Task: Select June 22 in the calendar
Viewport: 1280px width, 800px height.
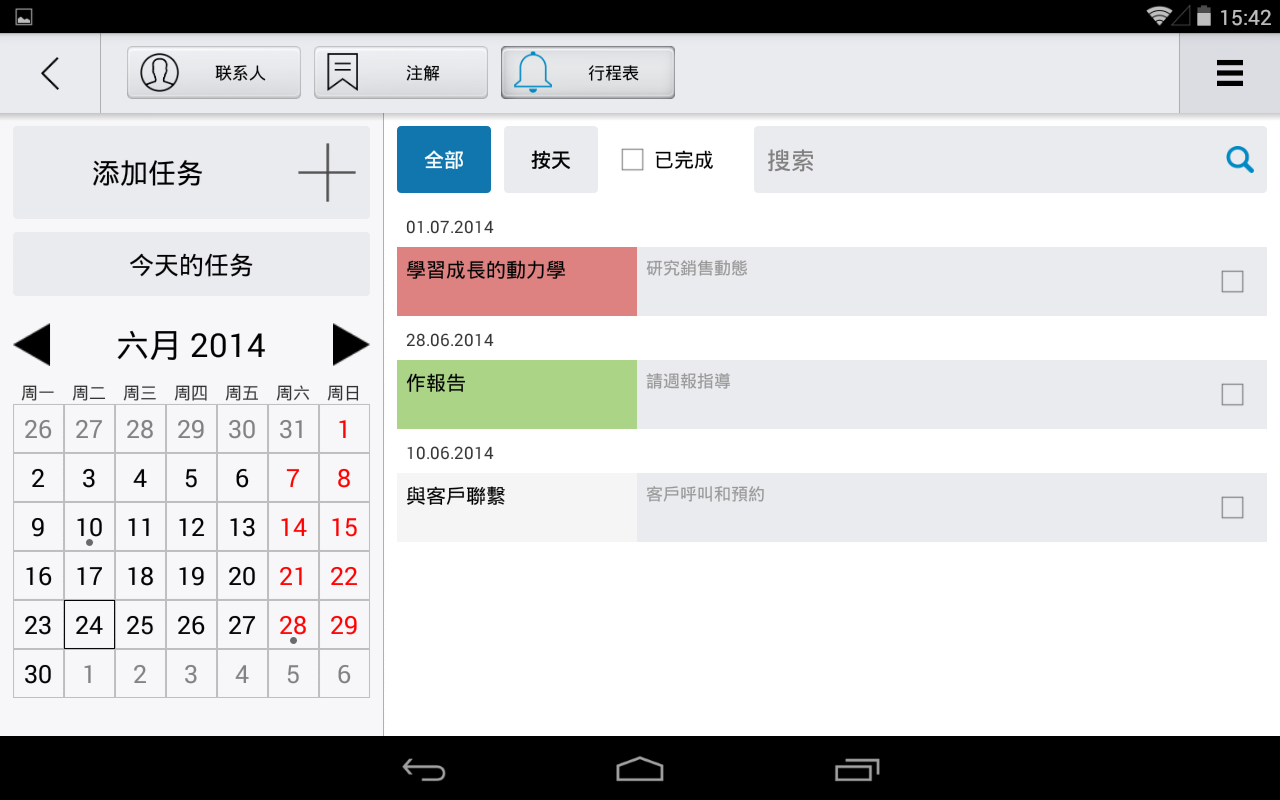Action: coord(344,576)
